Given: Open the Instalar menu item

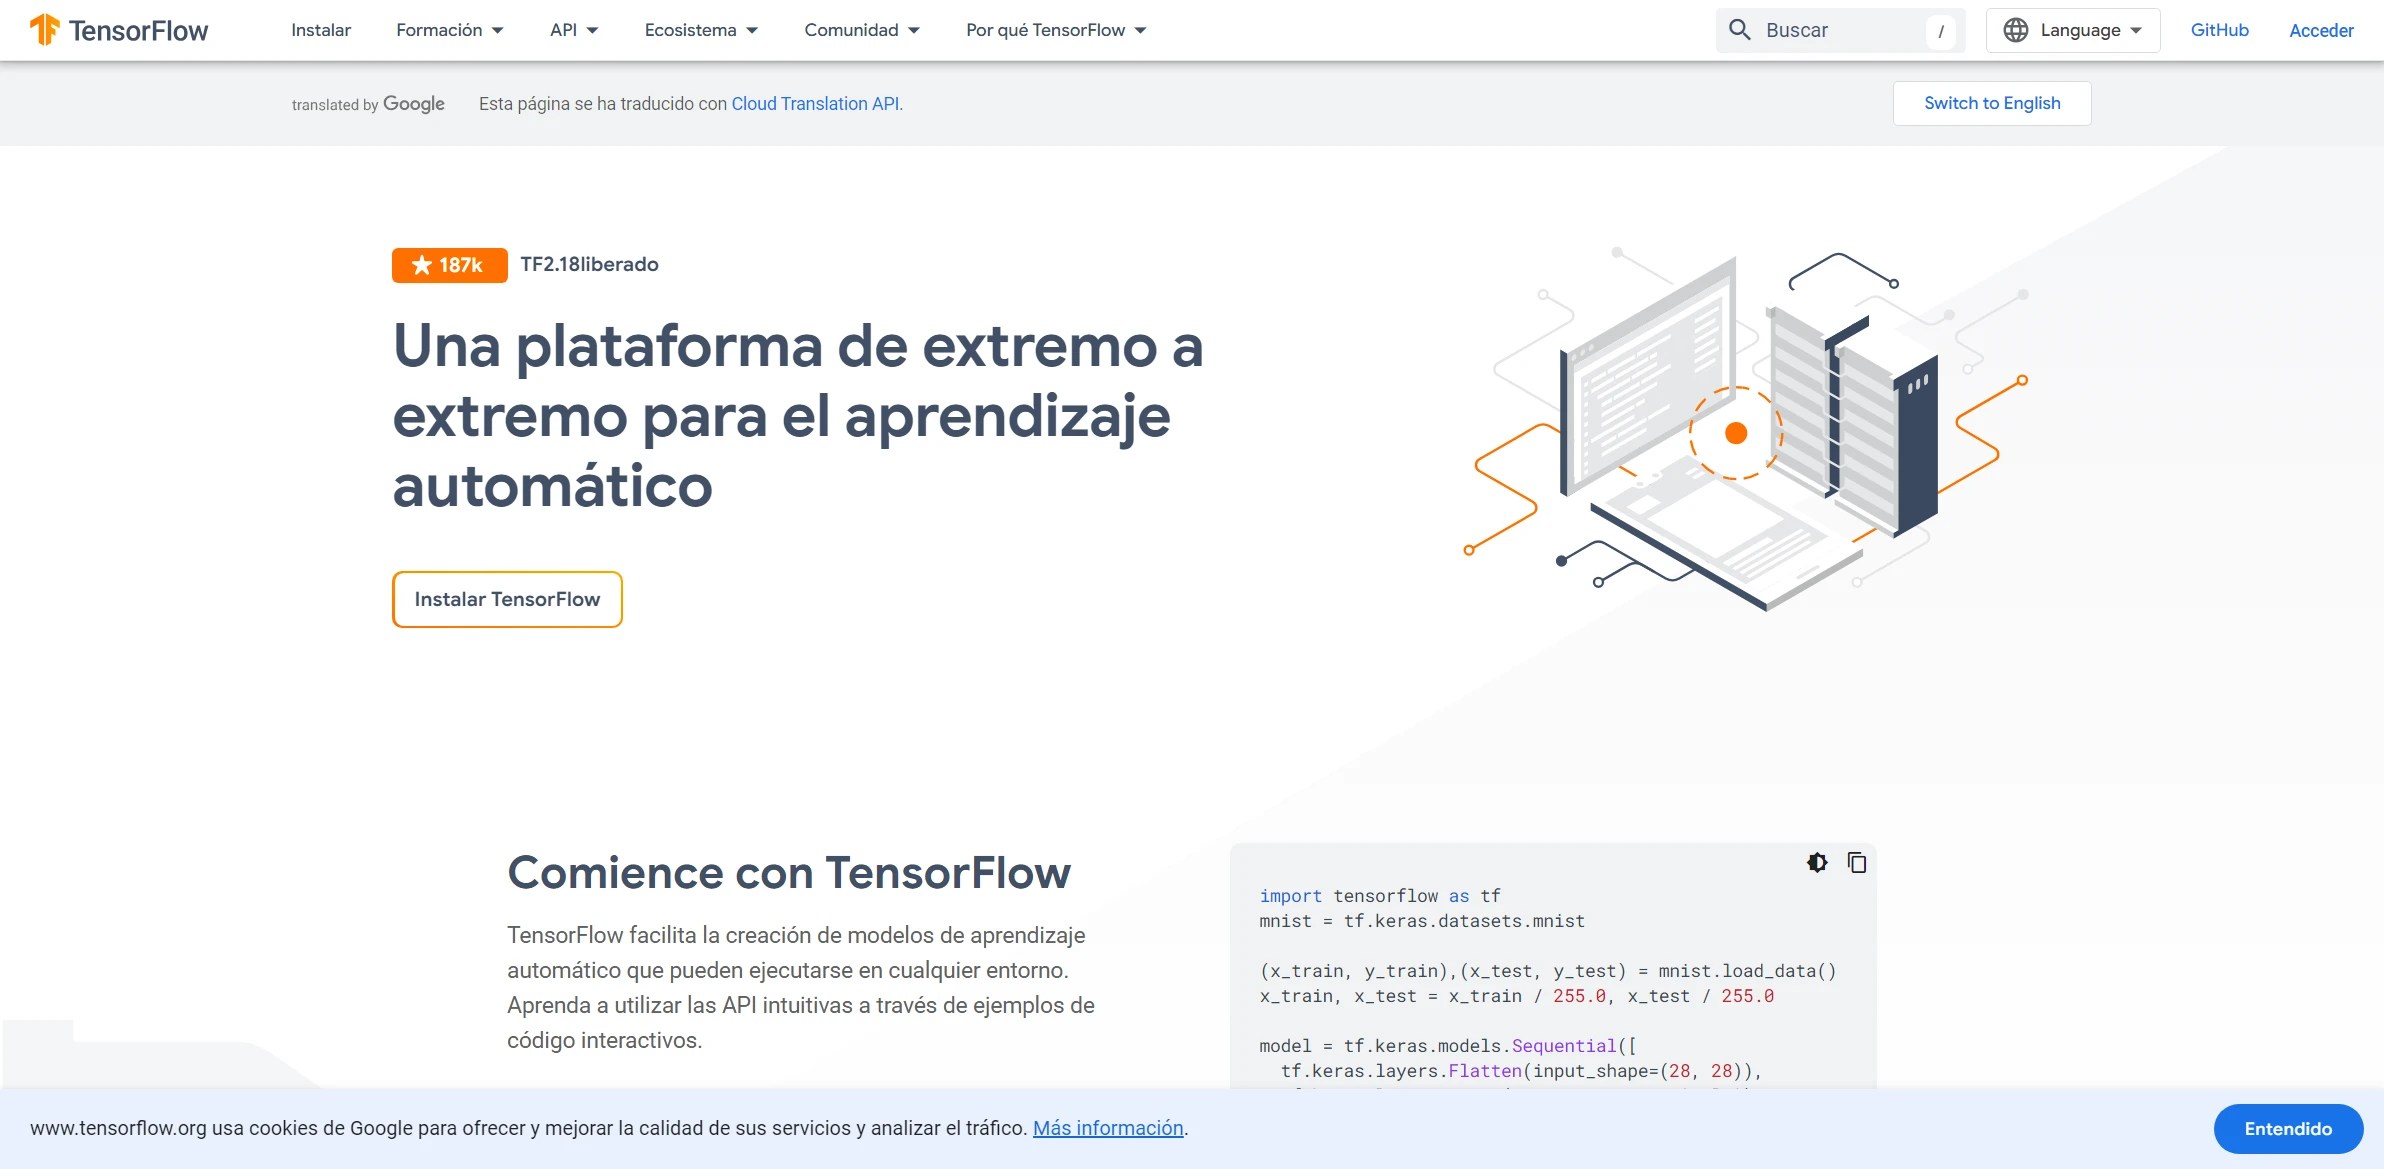Looking at the screenshot, I should 321,30.
